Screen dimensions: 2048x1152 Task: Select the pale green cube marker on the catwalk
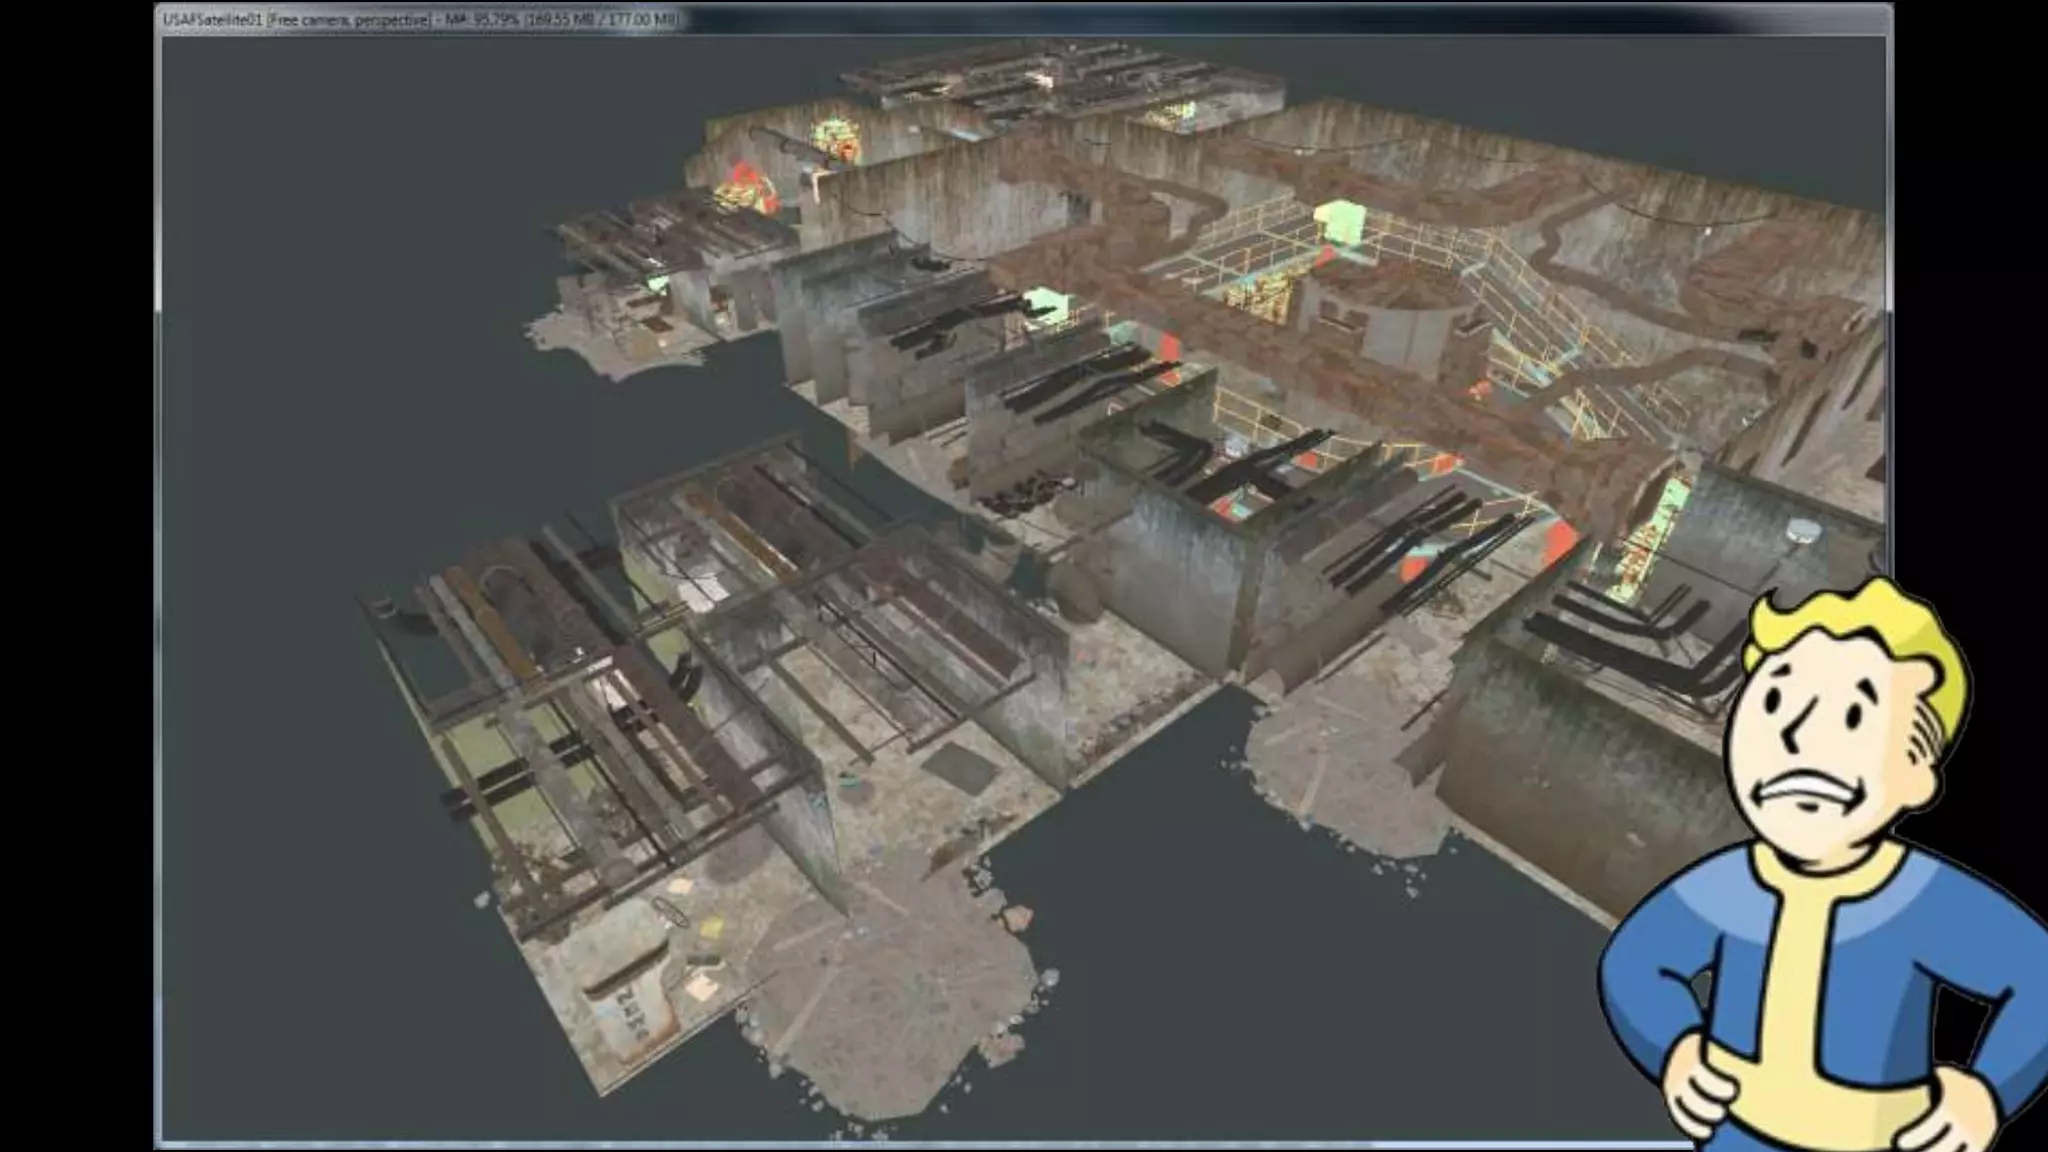1338,220
